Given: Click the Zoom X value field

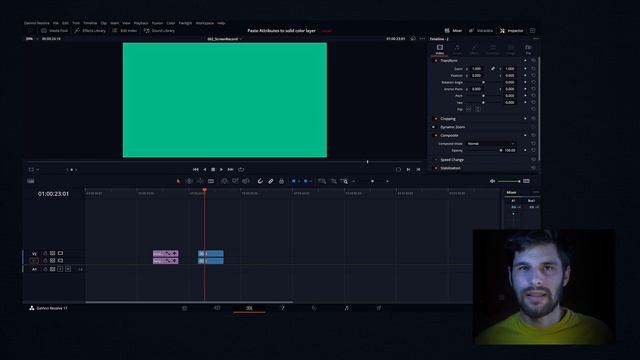Looking at the screenshot, I should coord(477,69).
